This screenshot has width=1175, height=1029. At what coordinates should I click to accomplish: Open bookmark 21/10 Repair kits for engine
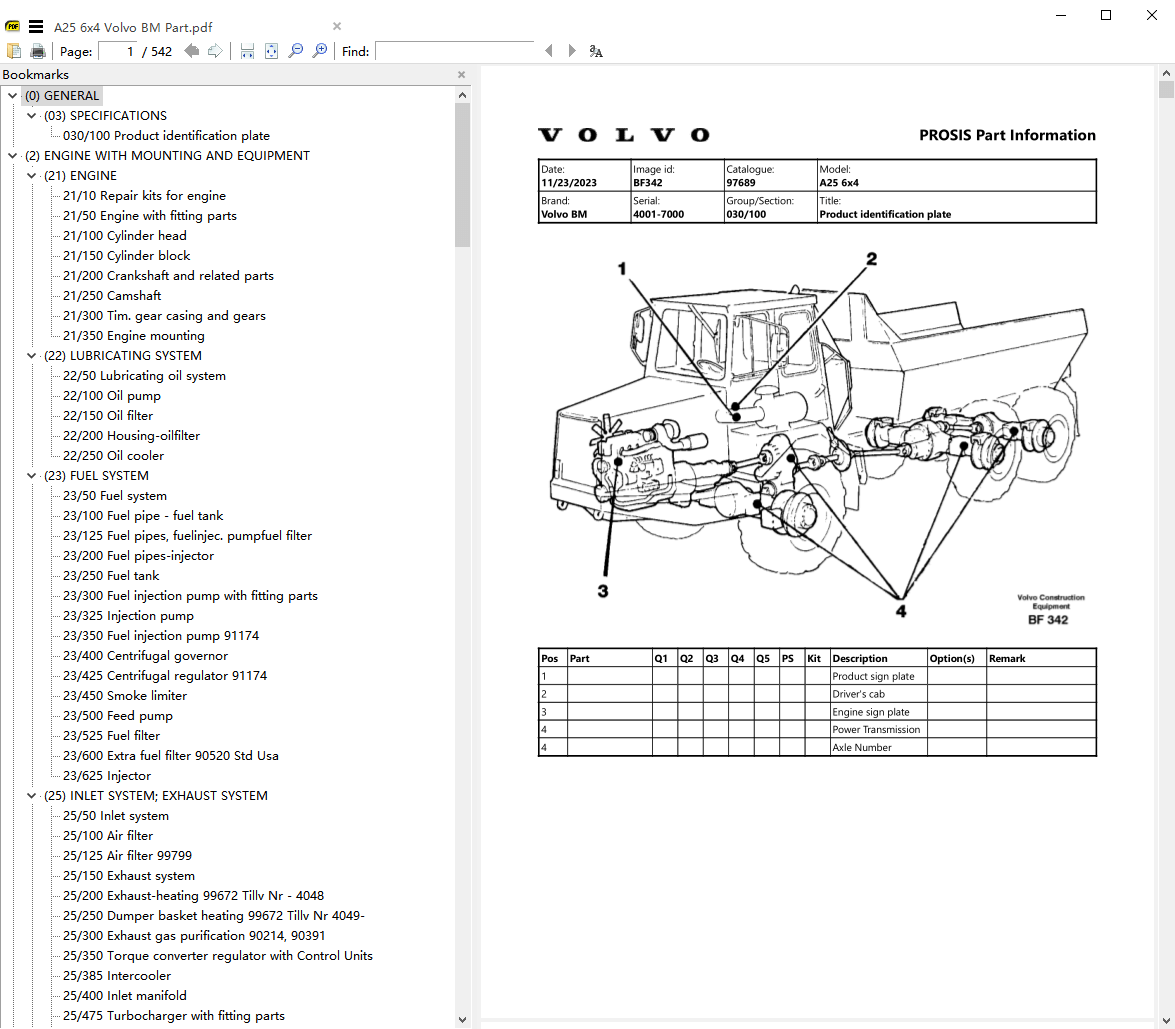click(144, 196)
